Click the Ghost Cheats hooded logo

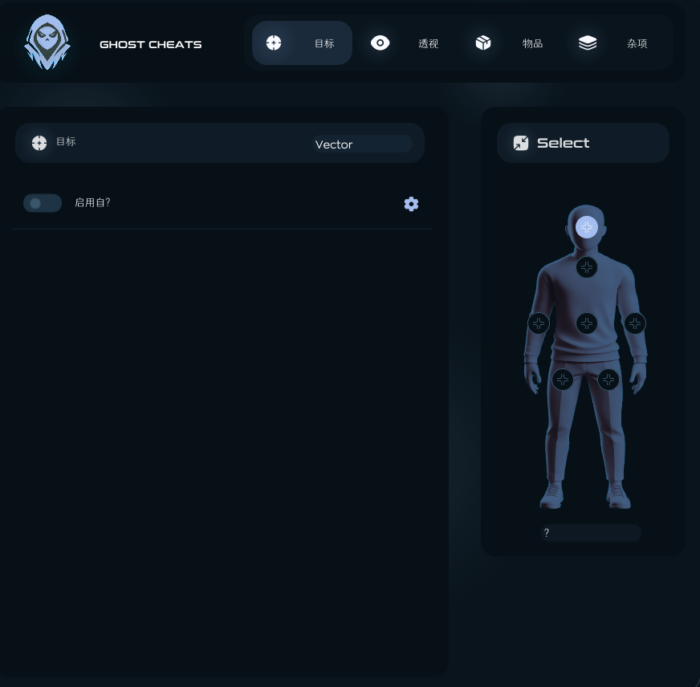tap(47, 42)
